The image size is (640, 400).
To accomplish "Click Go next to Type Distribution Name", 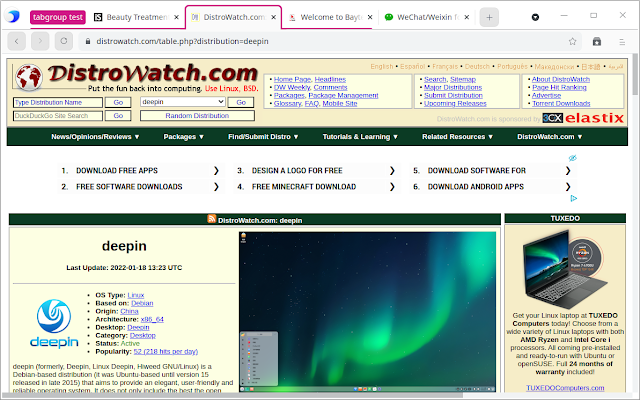I will 118,102.
